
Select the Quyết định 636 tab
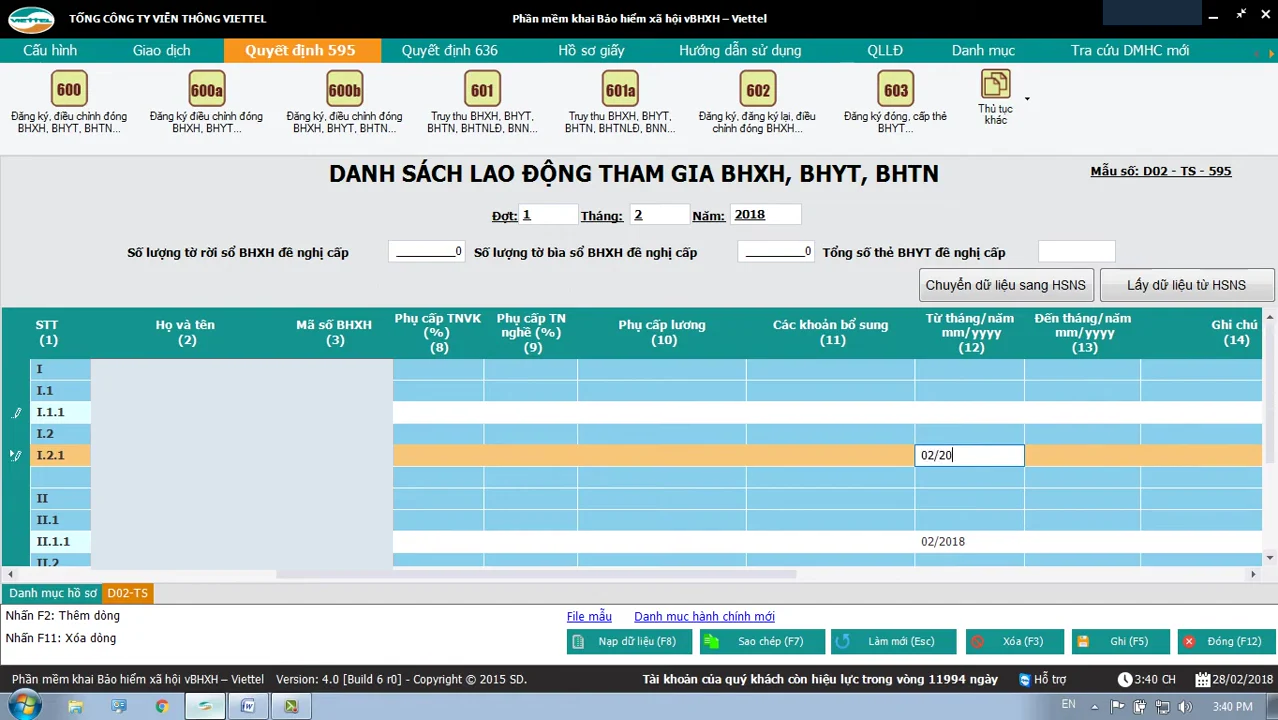point(449,50)
